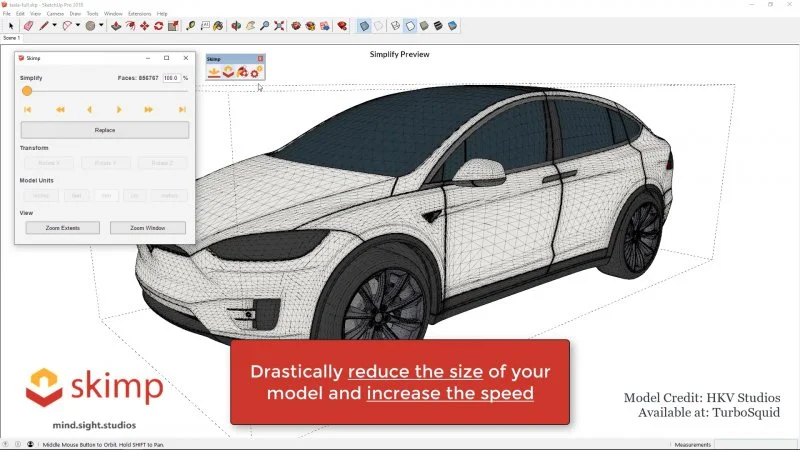Switch to Wireframe style
This screenshot has height=450, width=800.
click(x=395, y=26)
